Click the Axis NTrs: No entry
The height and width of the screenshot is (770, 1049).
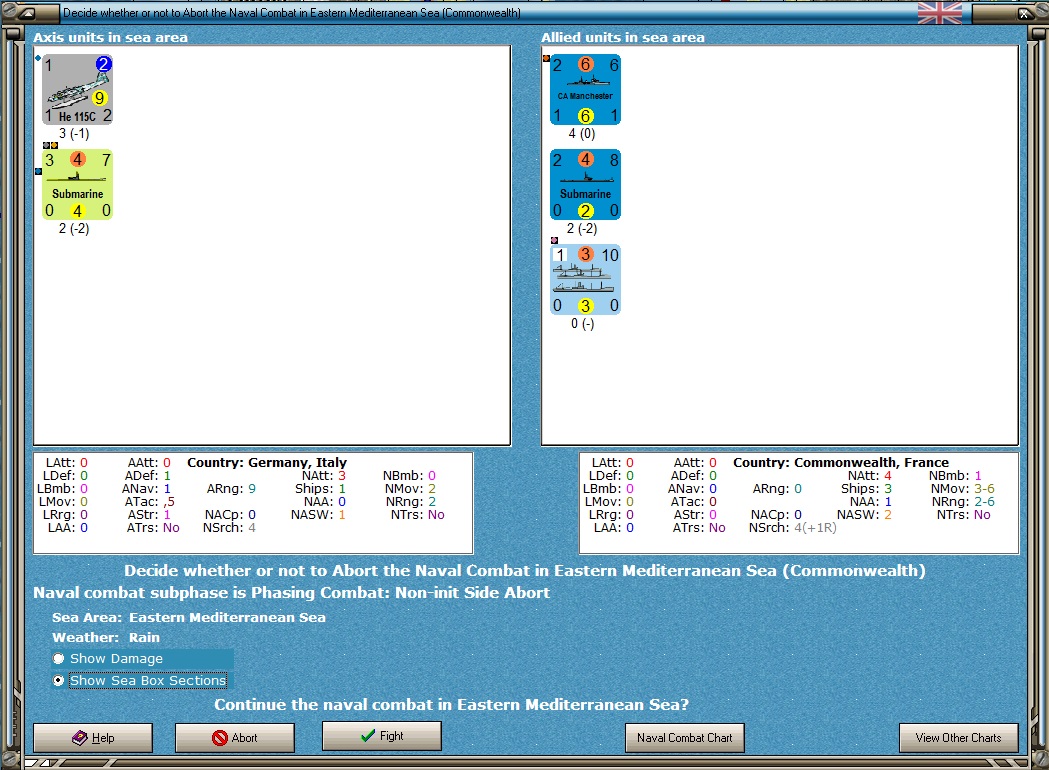pyautogui.click(x=417, y=514)
